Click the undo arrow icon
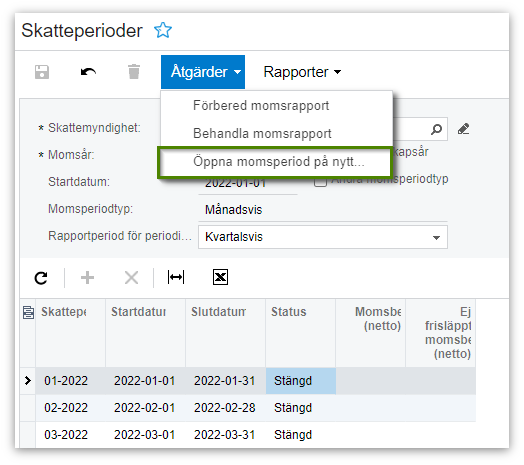Viewport: 524px width, 465px height. (88, 72)
